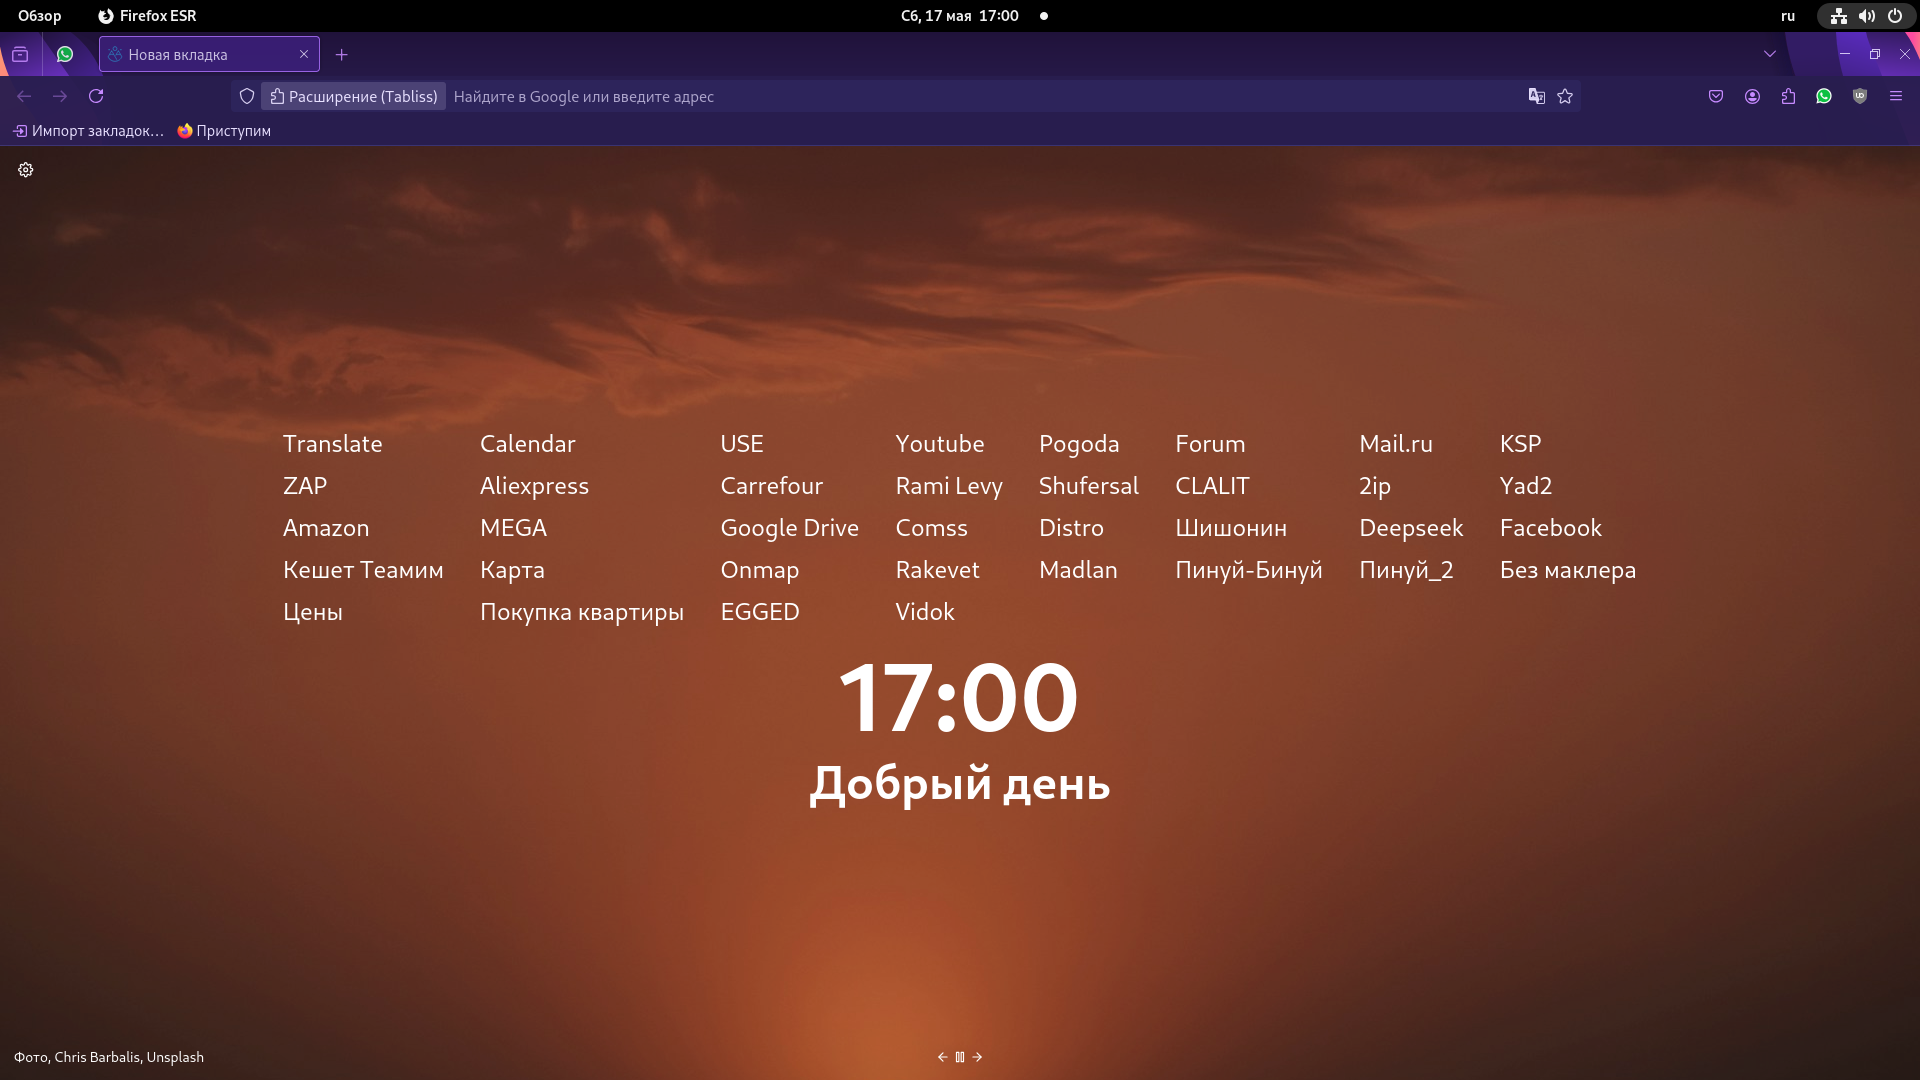1920x1080 pixels.
Task: Open the pinned WhatsApp tab
Action: [x=65, y=54]
